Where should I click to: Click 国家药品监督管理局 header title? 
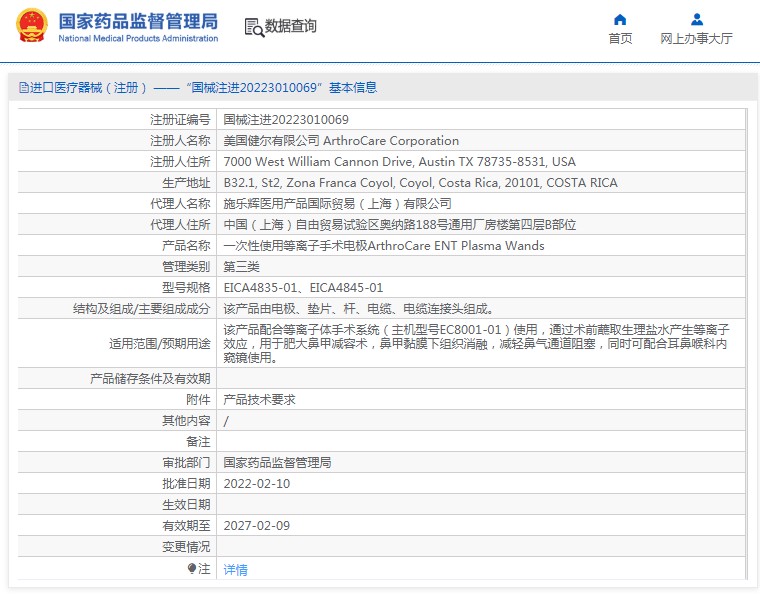pyautogui.click(x=138, y=21)
